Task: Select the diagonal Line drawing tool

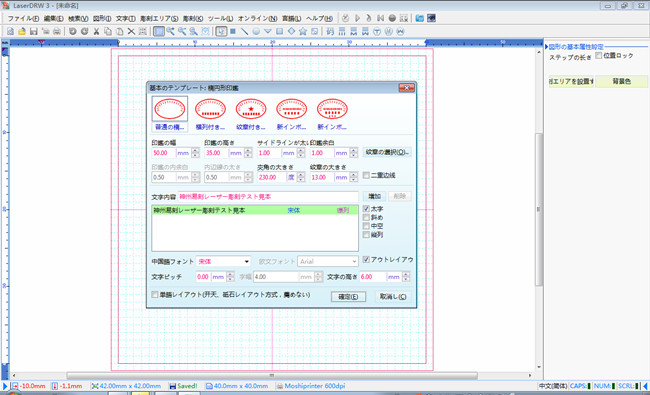Action: [x=245, y=32]
